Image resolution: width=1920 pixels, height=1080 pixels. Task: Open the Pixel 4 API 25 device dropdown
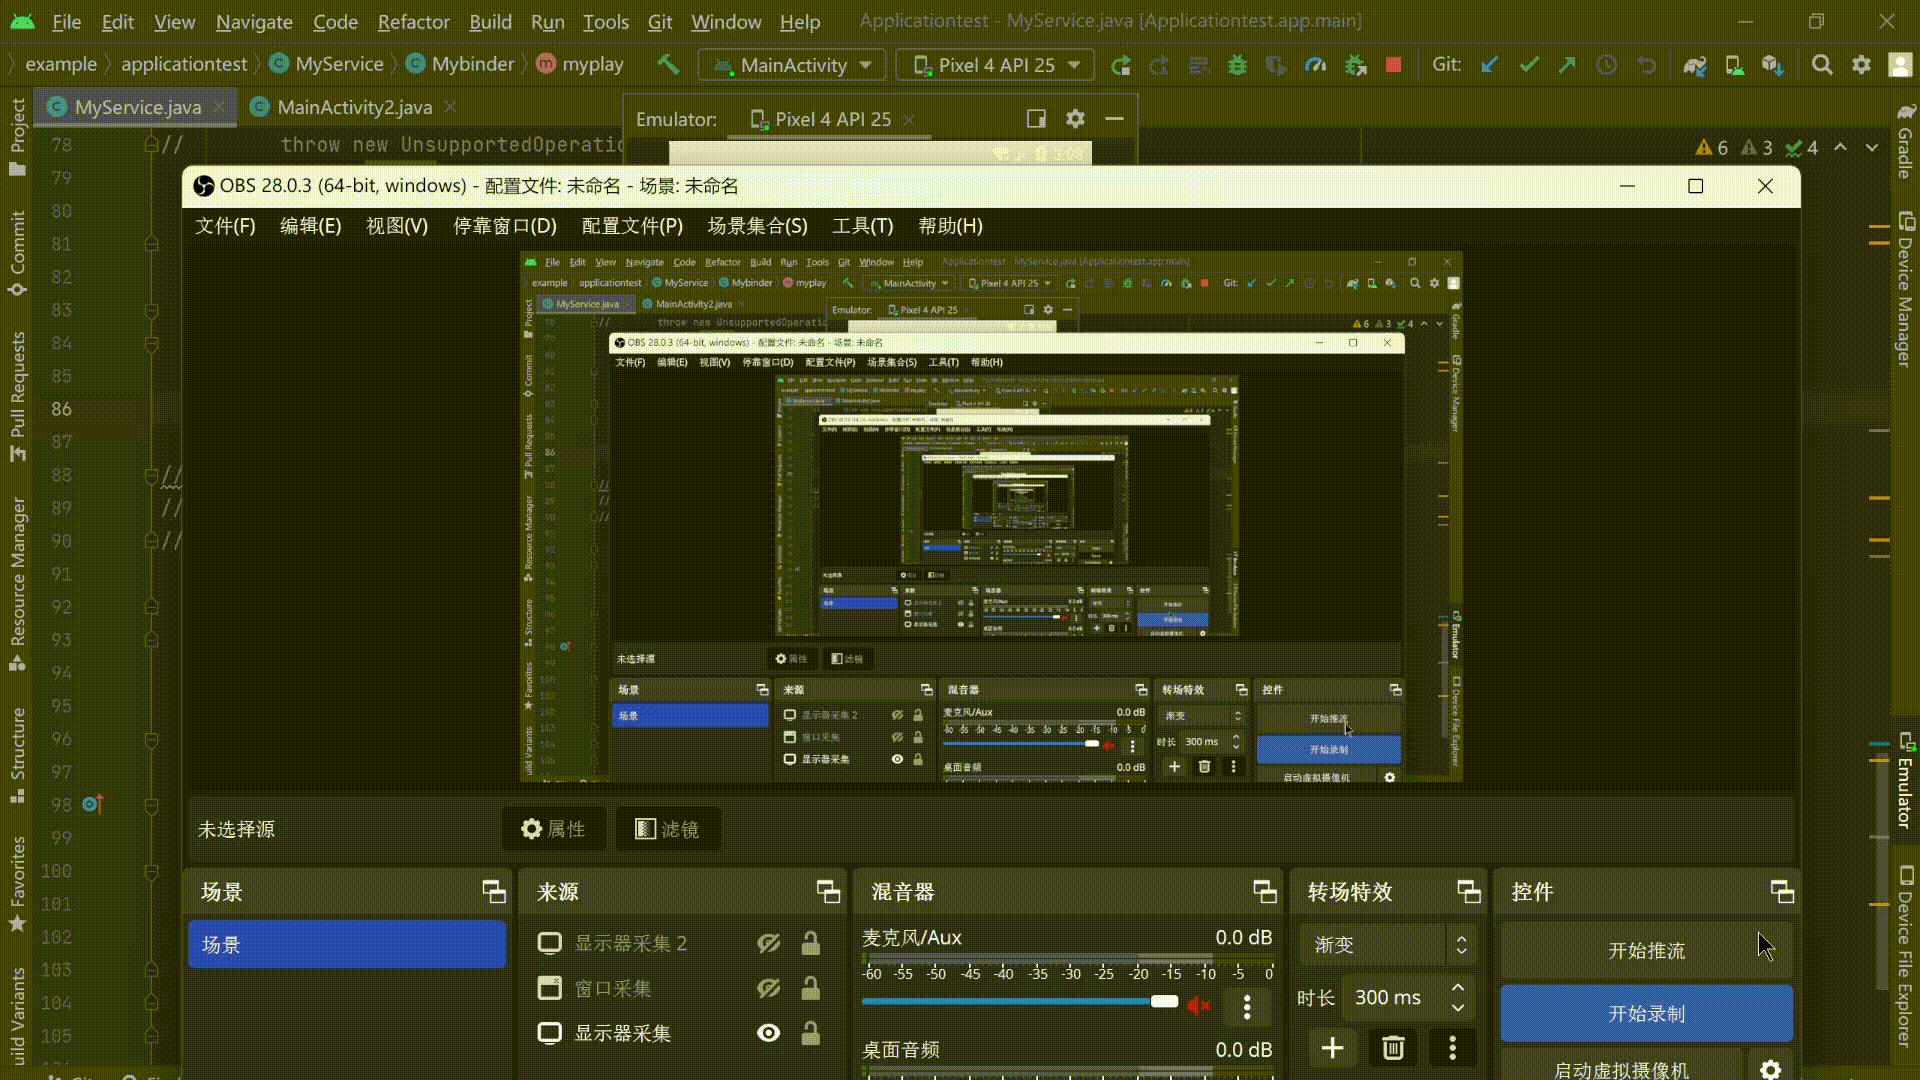pyautogui.click(x=995, y=65)
